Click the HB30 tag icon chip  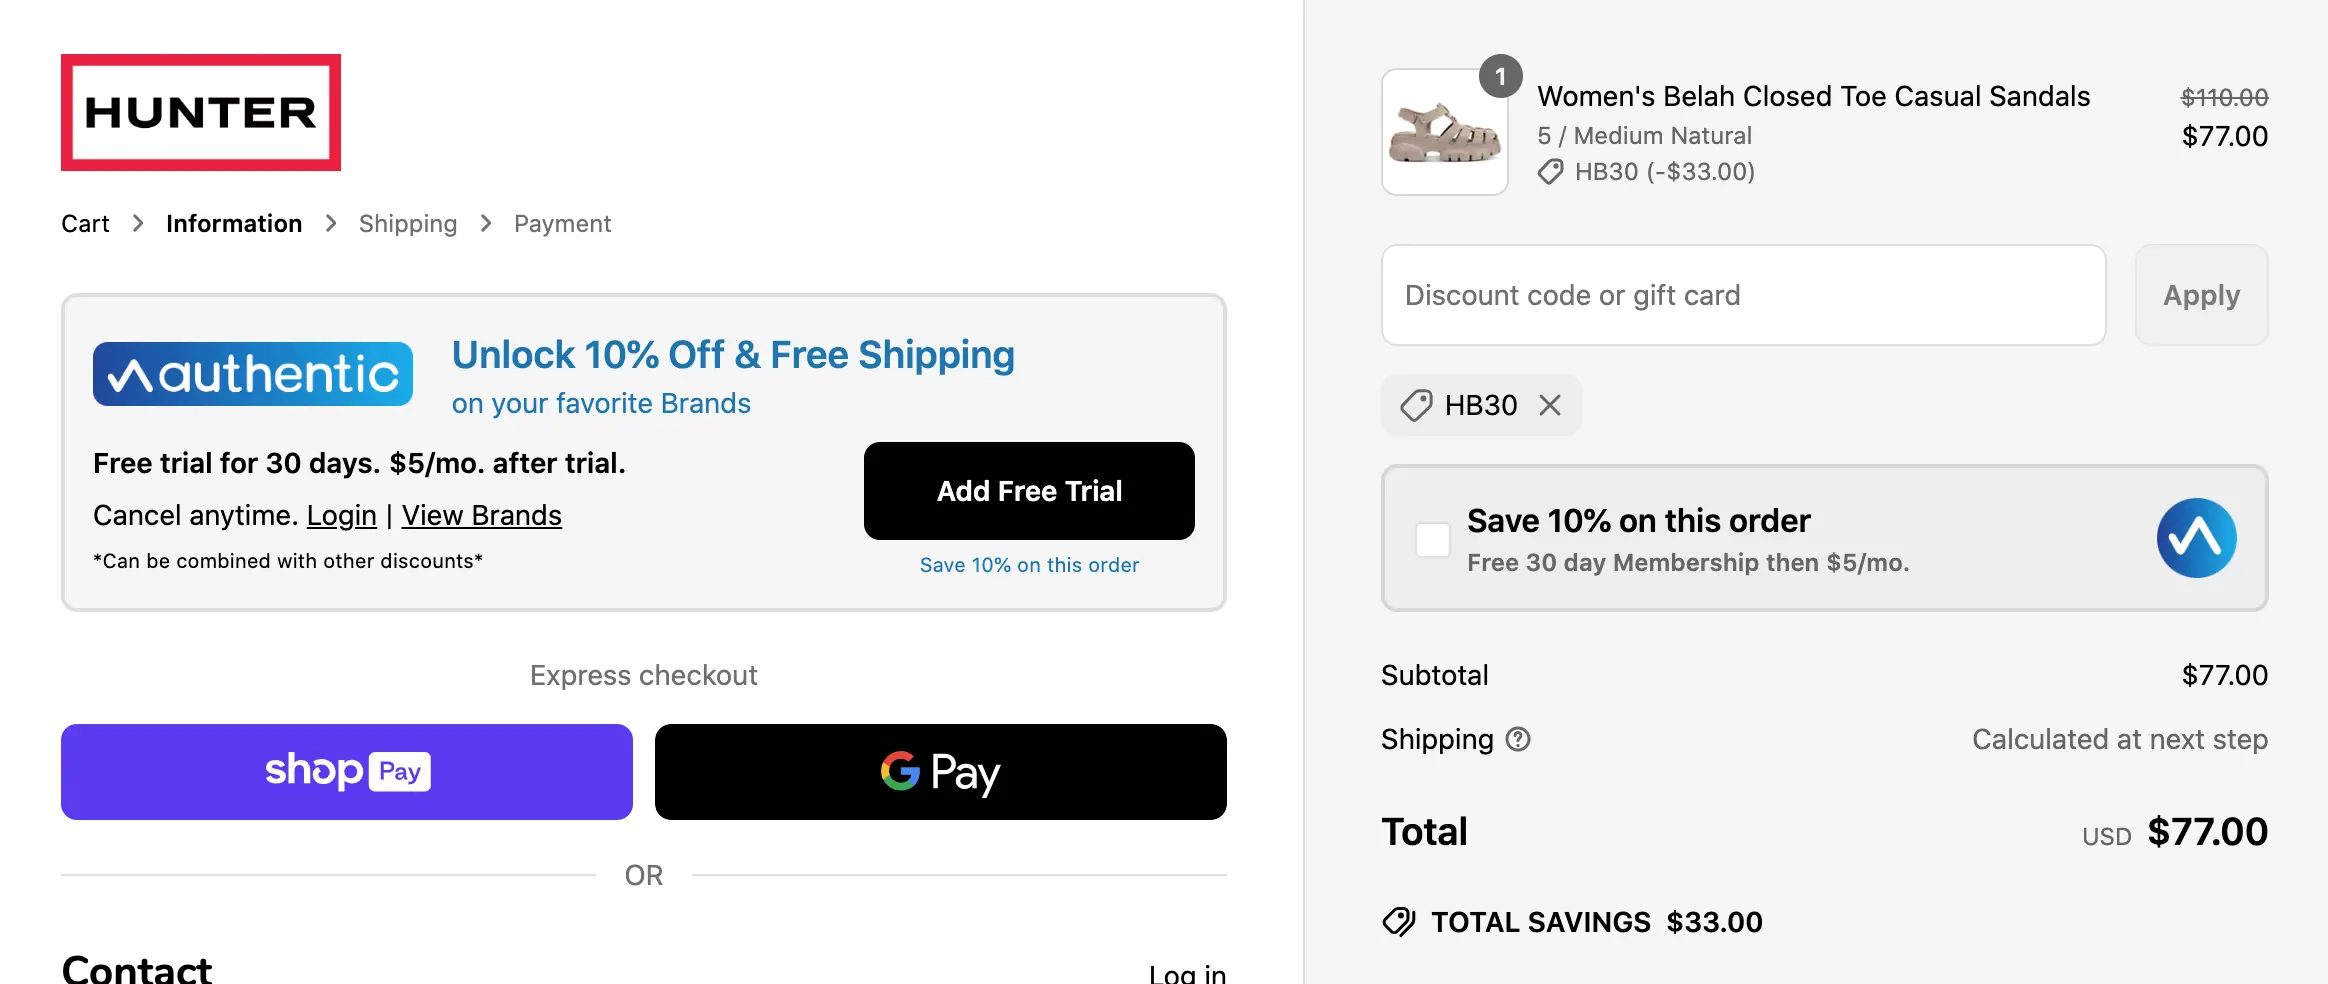click(x=1416, y=405)
